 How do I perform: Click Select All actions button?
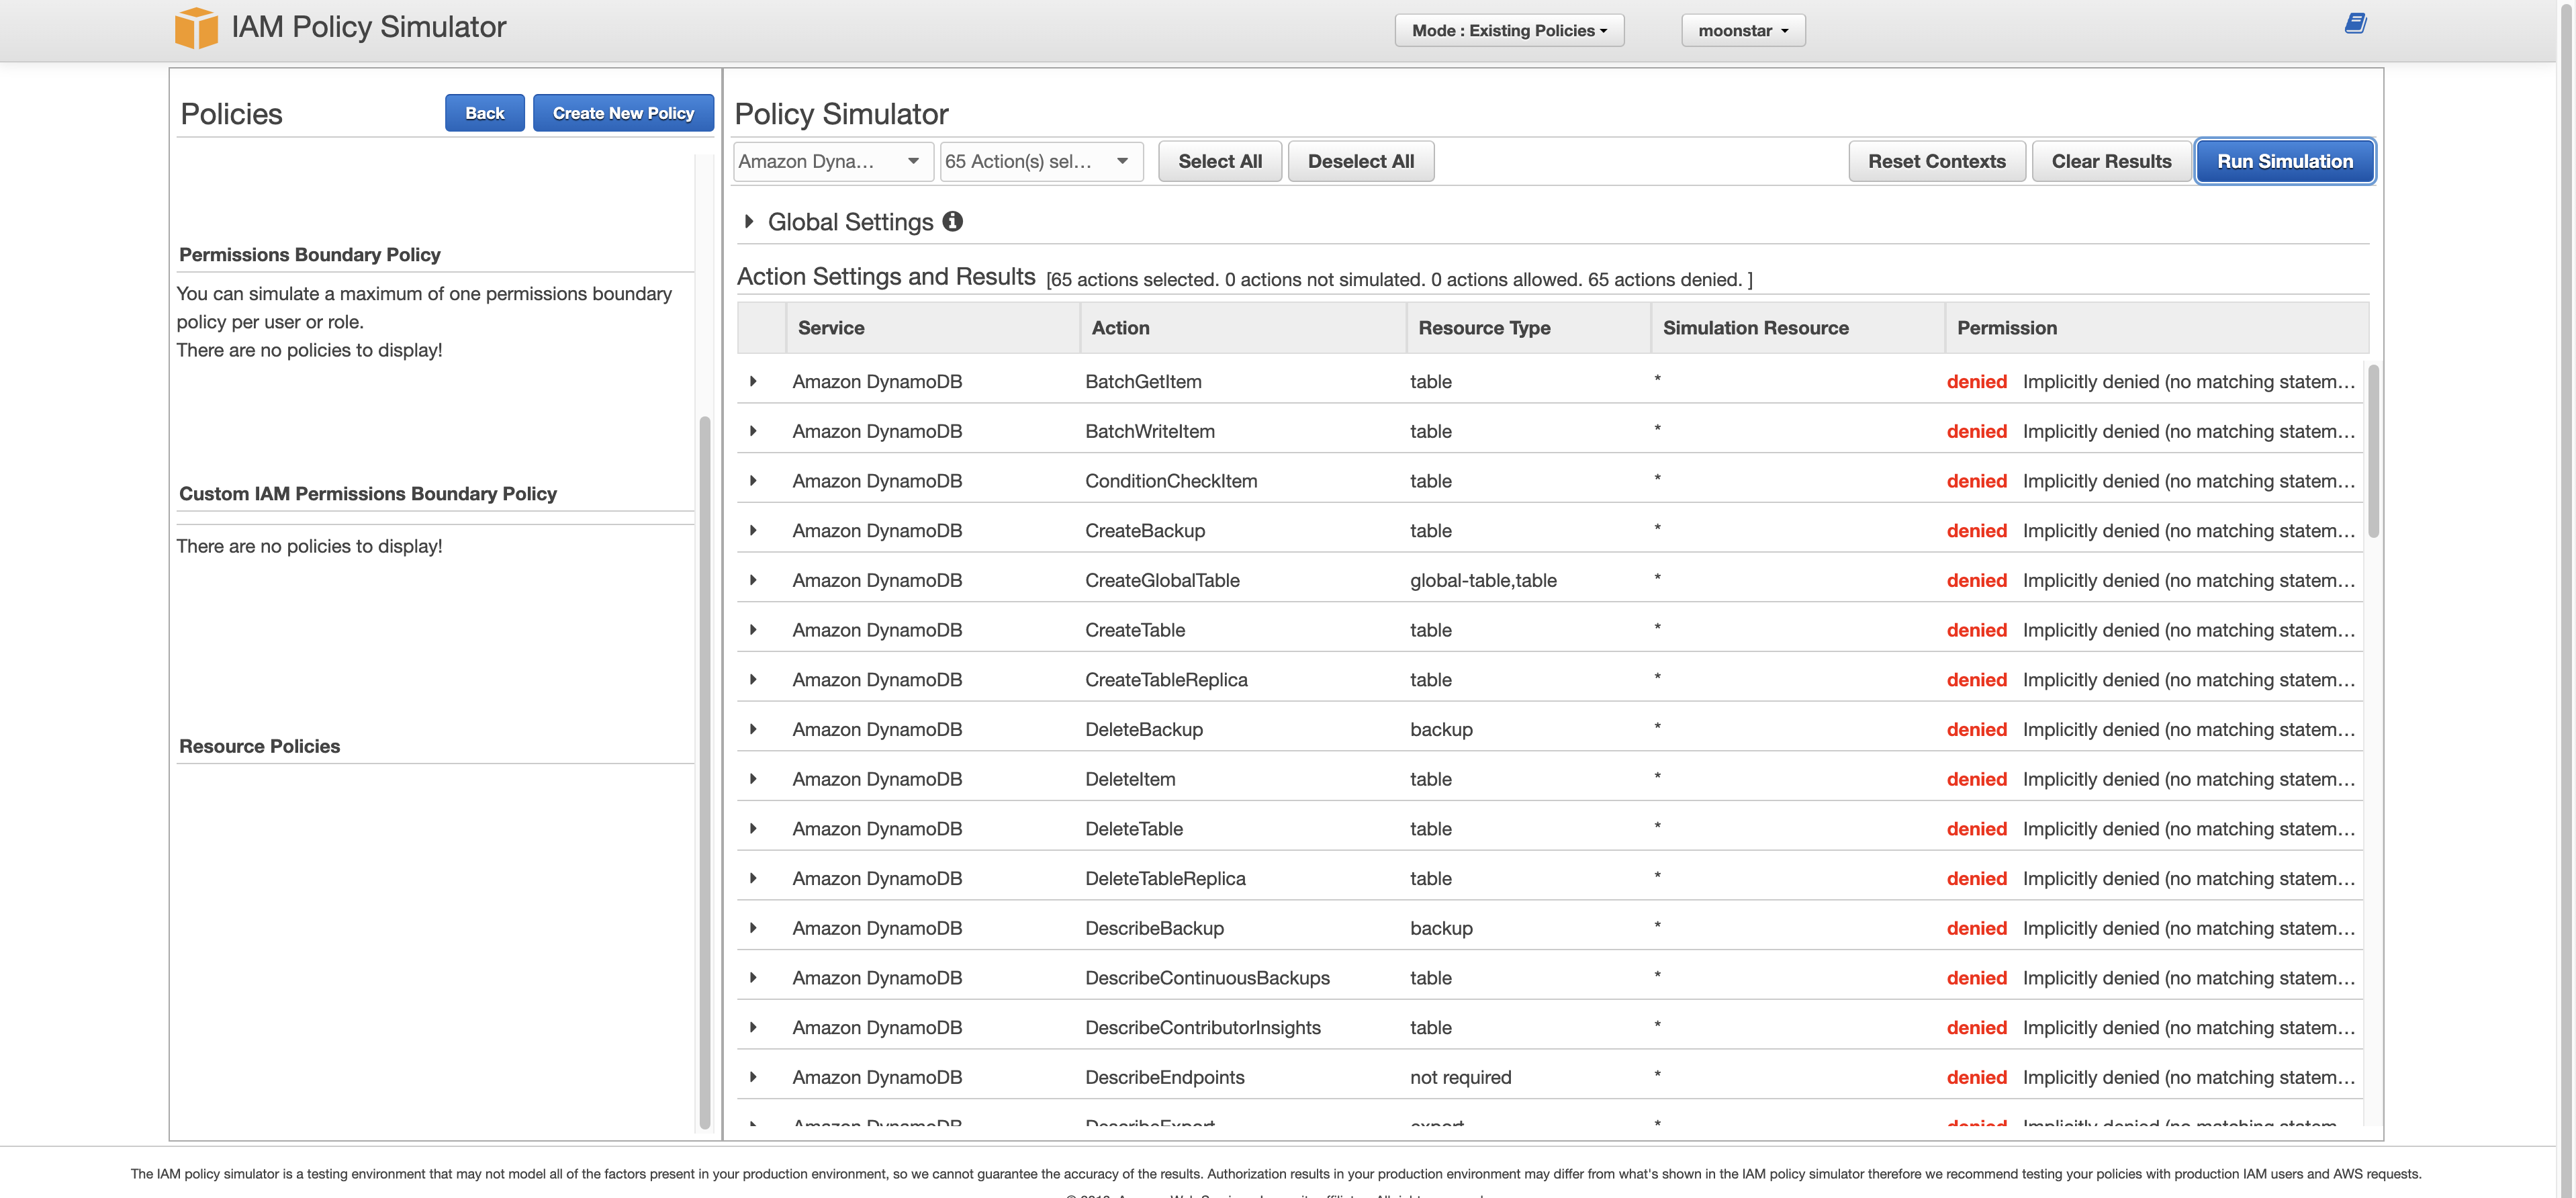[1219, 162]
